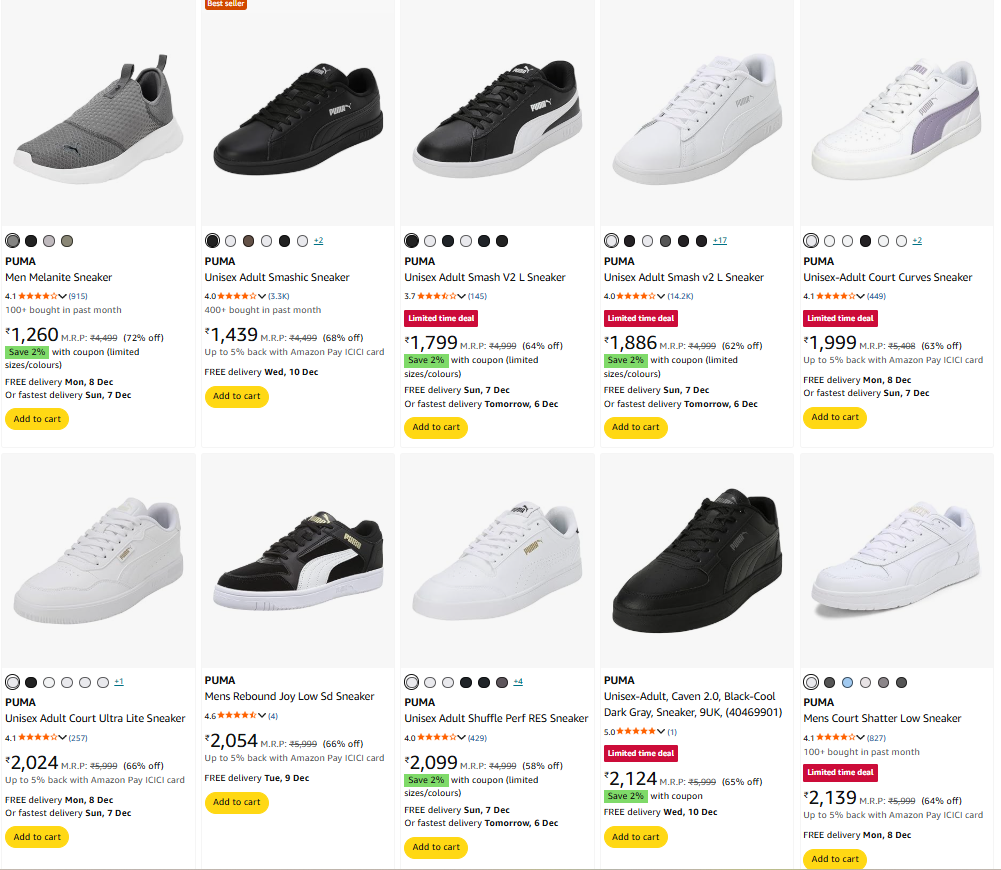The height and width of the screenshot is (870, 1001).
Task: Expand +4 colors on Shuffle Perf RES
Action: (x=518, y=682)
